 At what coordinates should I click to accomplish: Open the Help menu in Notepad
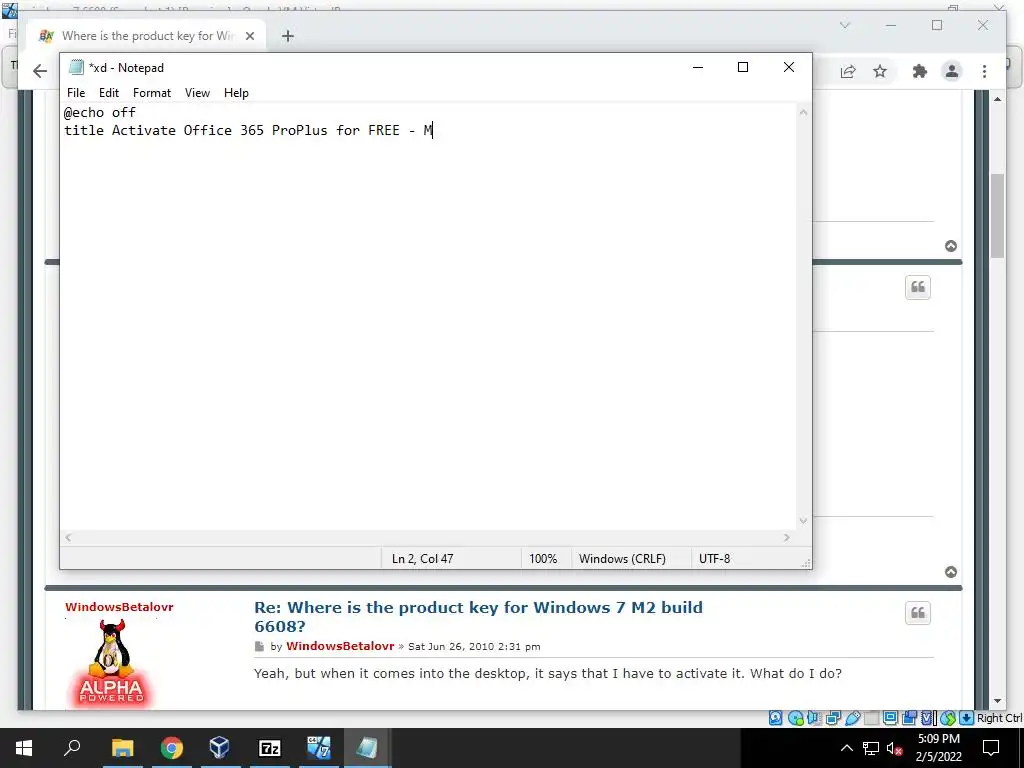coord(236,93)
